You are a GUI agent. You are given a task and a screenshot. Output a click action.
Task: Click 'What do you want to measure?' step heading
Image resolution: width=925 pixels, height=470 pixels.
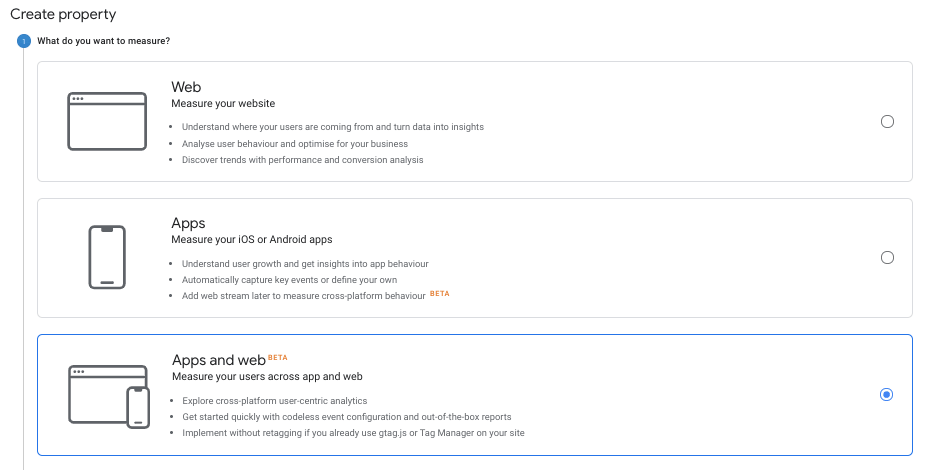(104, 41)
